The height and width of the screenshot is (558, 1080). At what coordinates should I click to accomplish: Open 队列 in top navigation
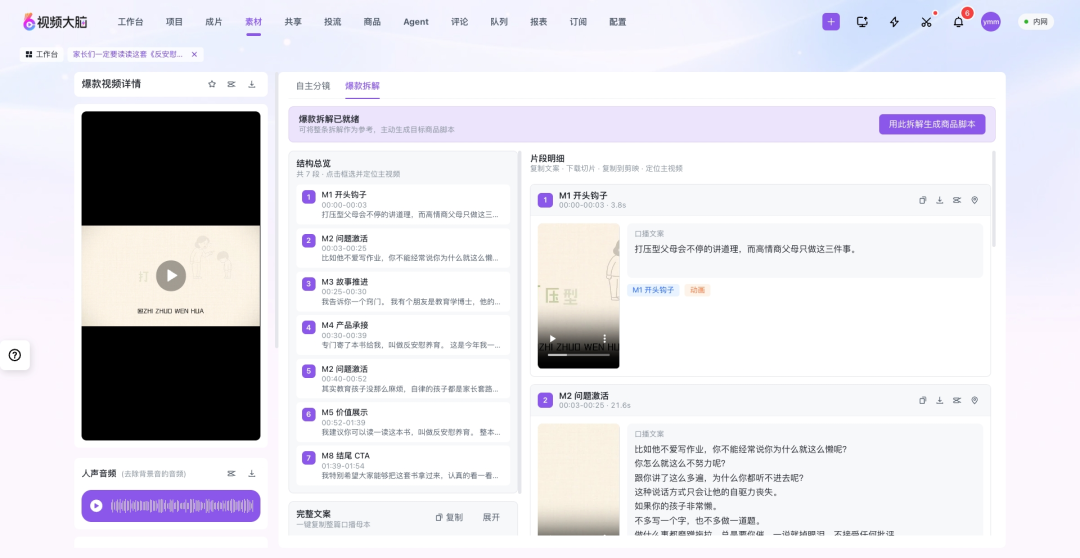pyautogui.click(x=499, y=22)
